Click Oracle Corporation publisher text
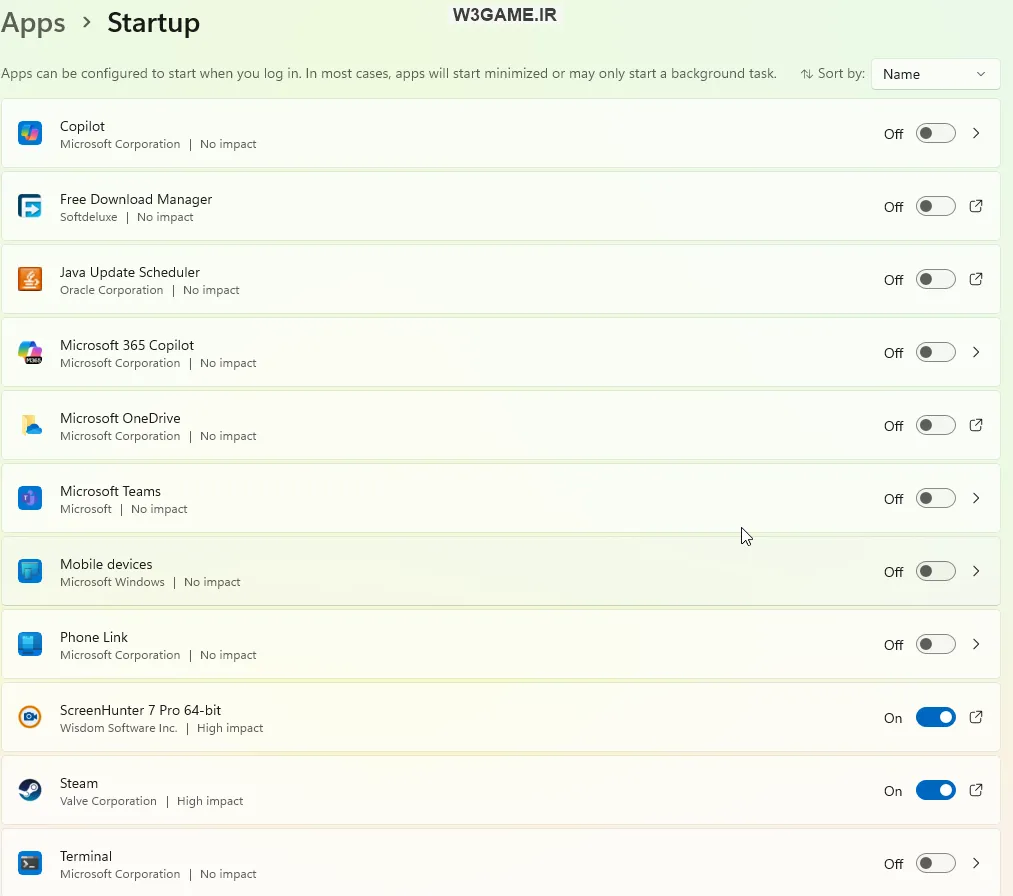The image size is (1013, 896). point(112,290)
